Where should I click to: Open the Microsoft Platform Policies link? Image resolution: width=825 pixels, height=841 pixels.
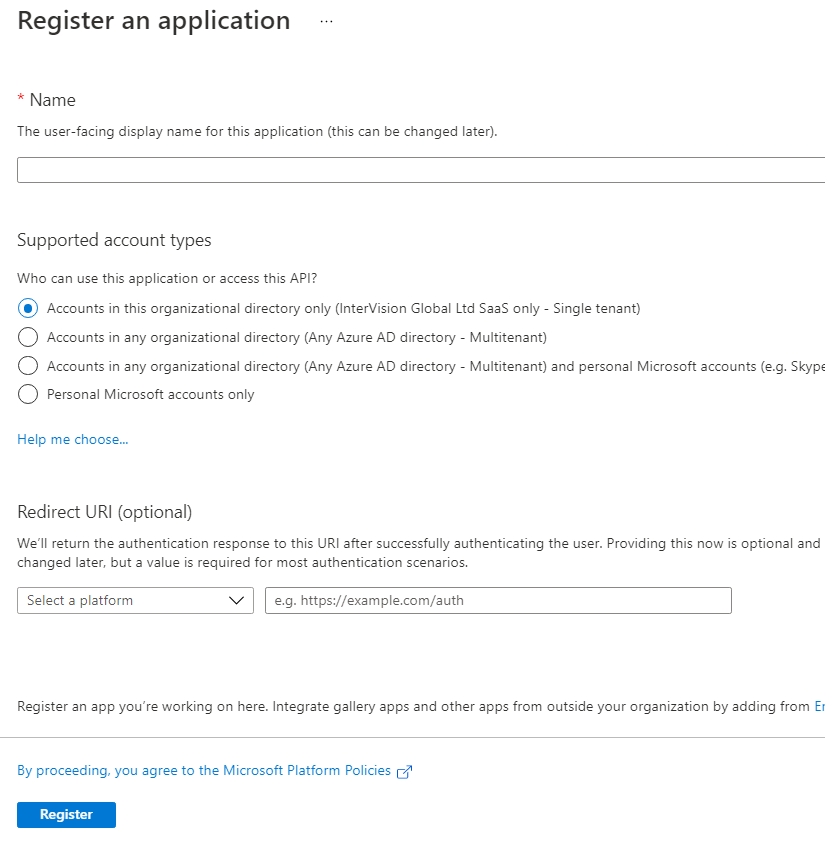pyautogui.click(x=204, y=770)
